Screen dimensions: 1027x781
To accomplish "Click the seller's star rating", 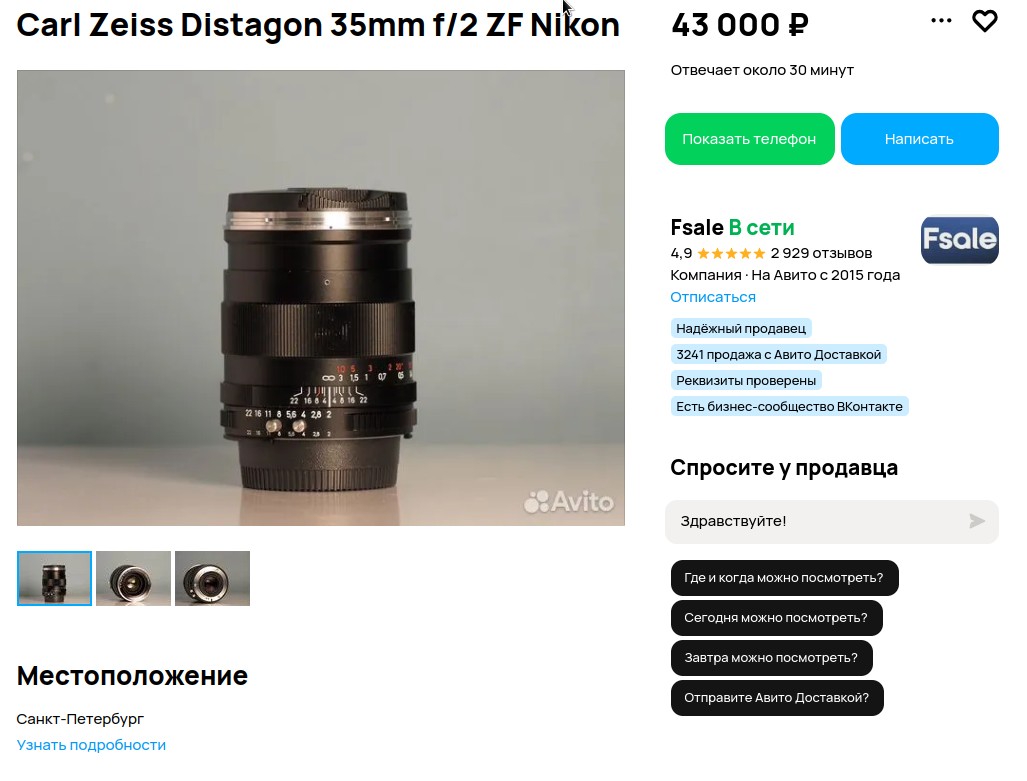I will (730, 254).
